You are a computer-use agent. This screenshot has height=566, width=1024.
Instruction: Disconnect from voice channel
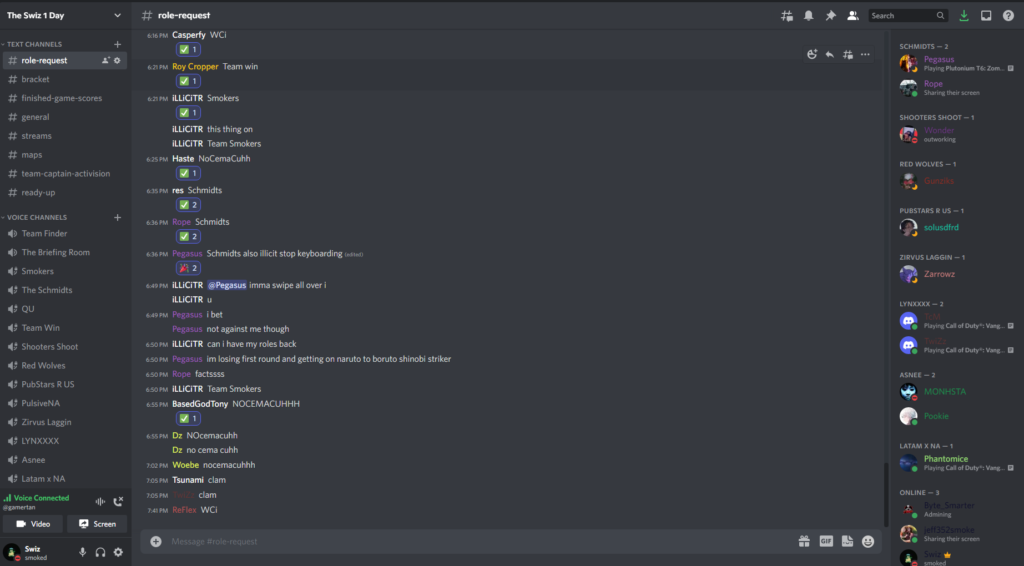(118, 501)
